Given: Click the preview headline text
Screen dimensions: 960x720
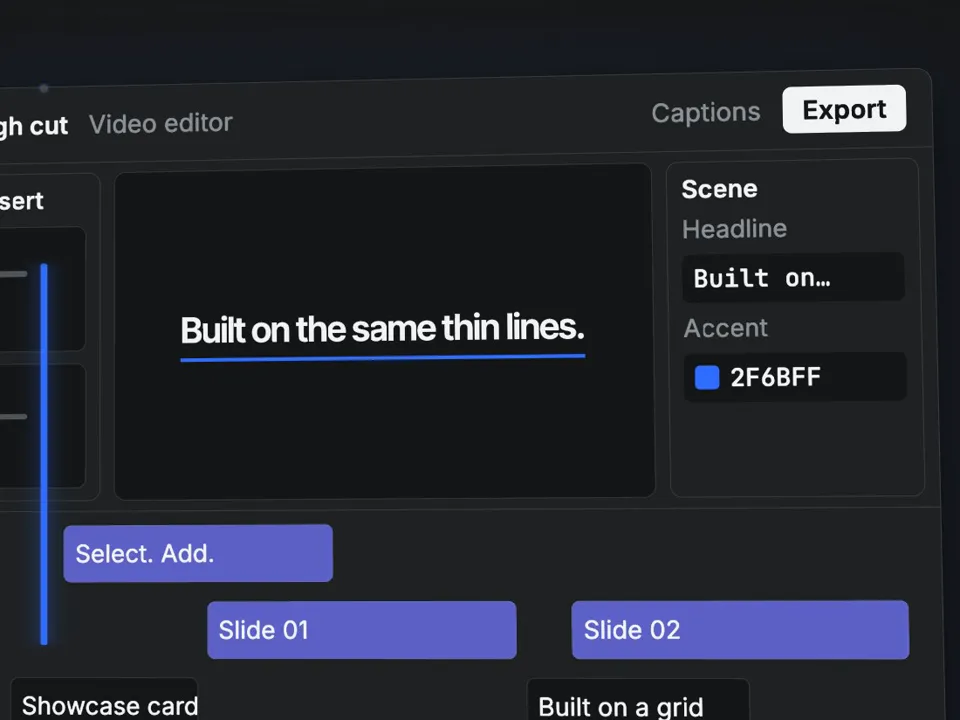Looking at the screenshot, I should (383, 329).
